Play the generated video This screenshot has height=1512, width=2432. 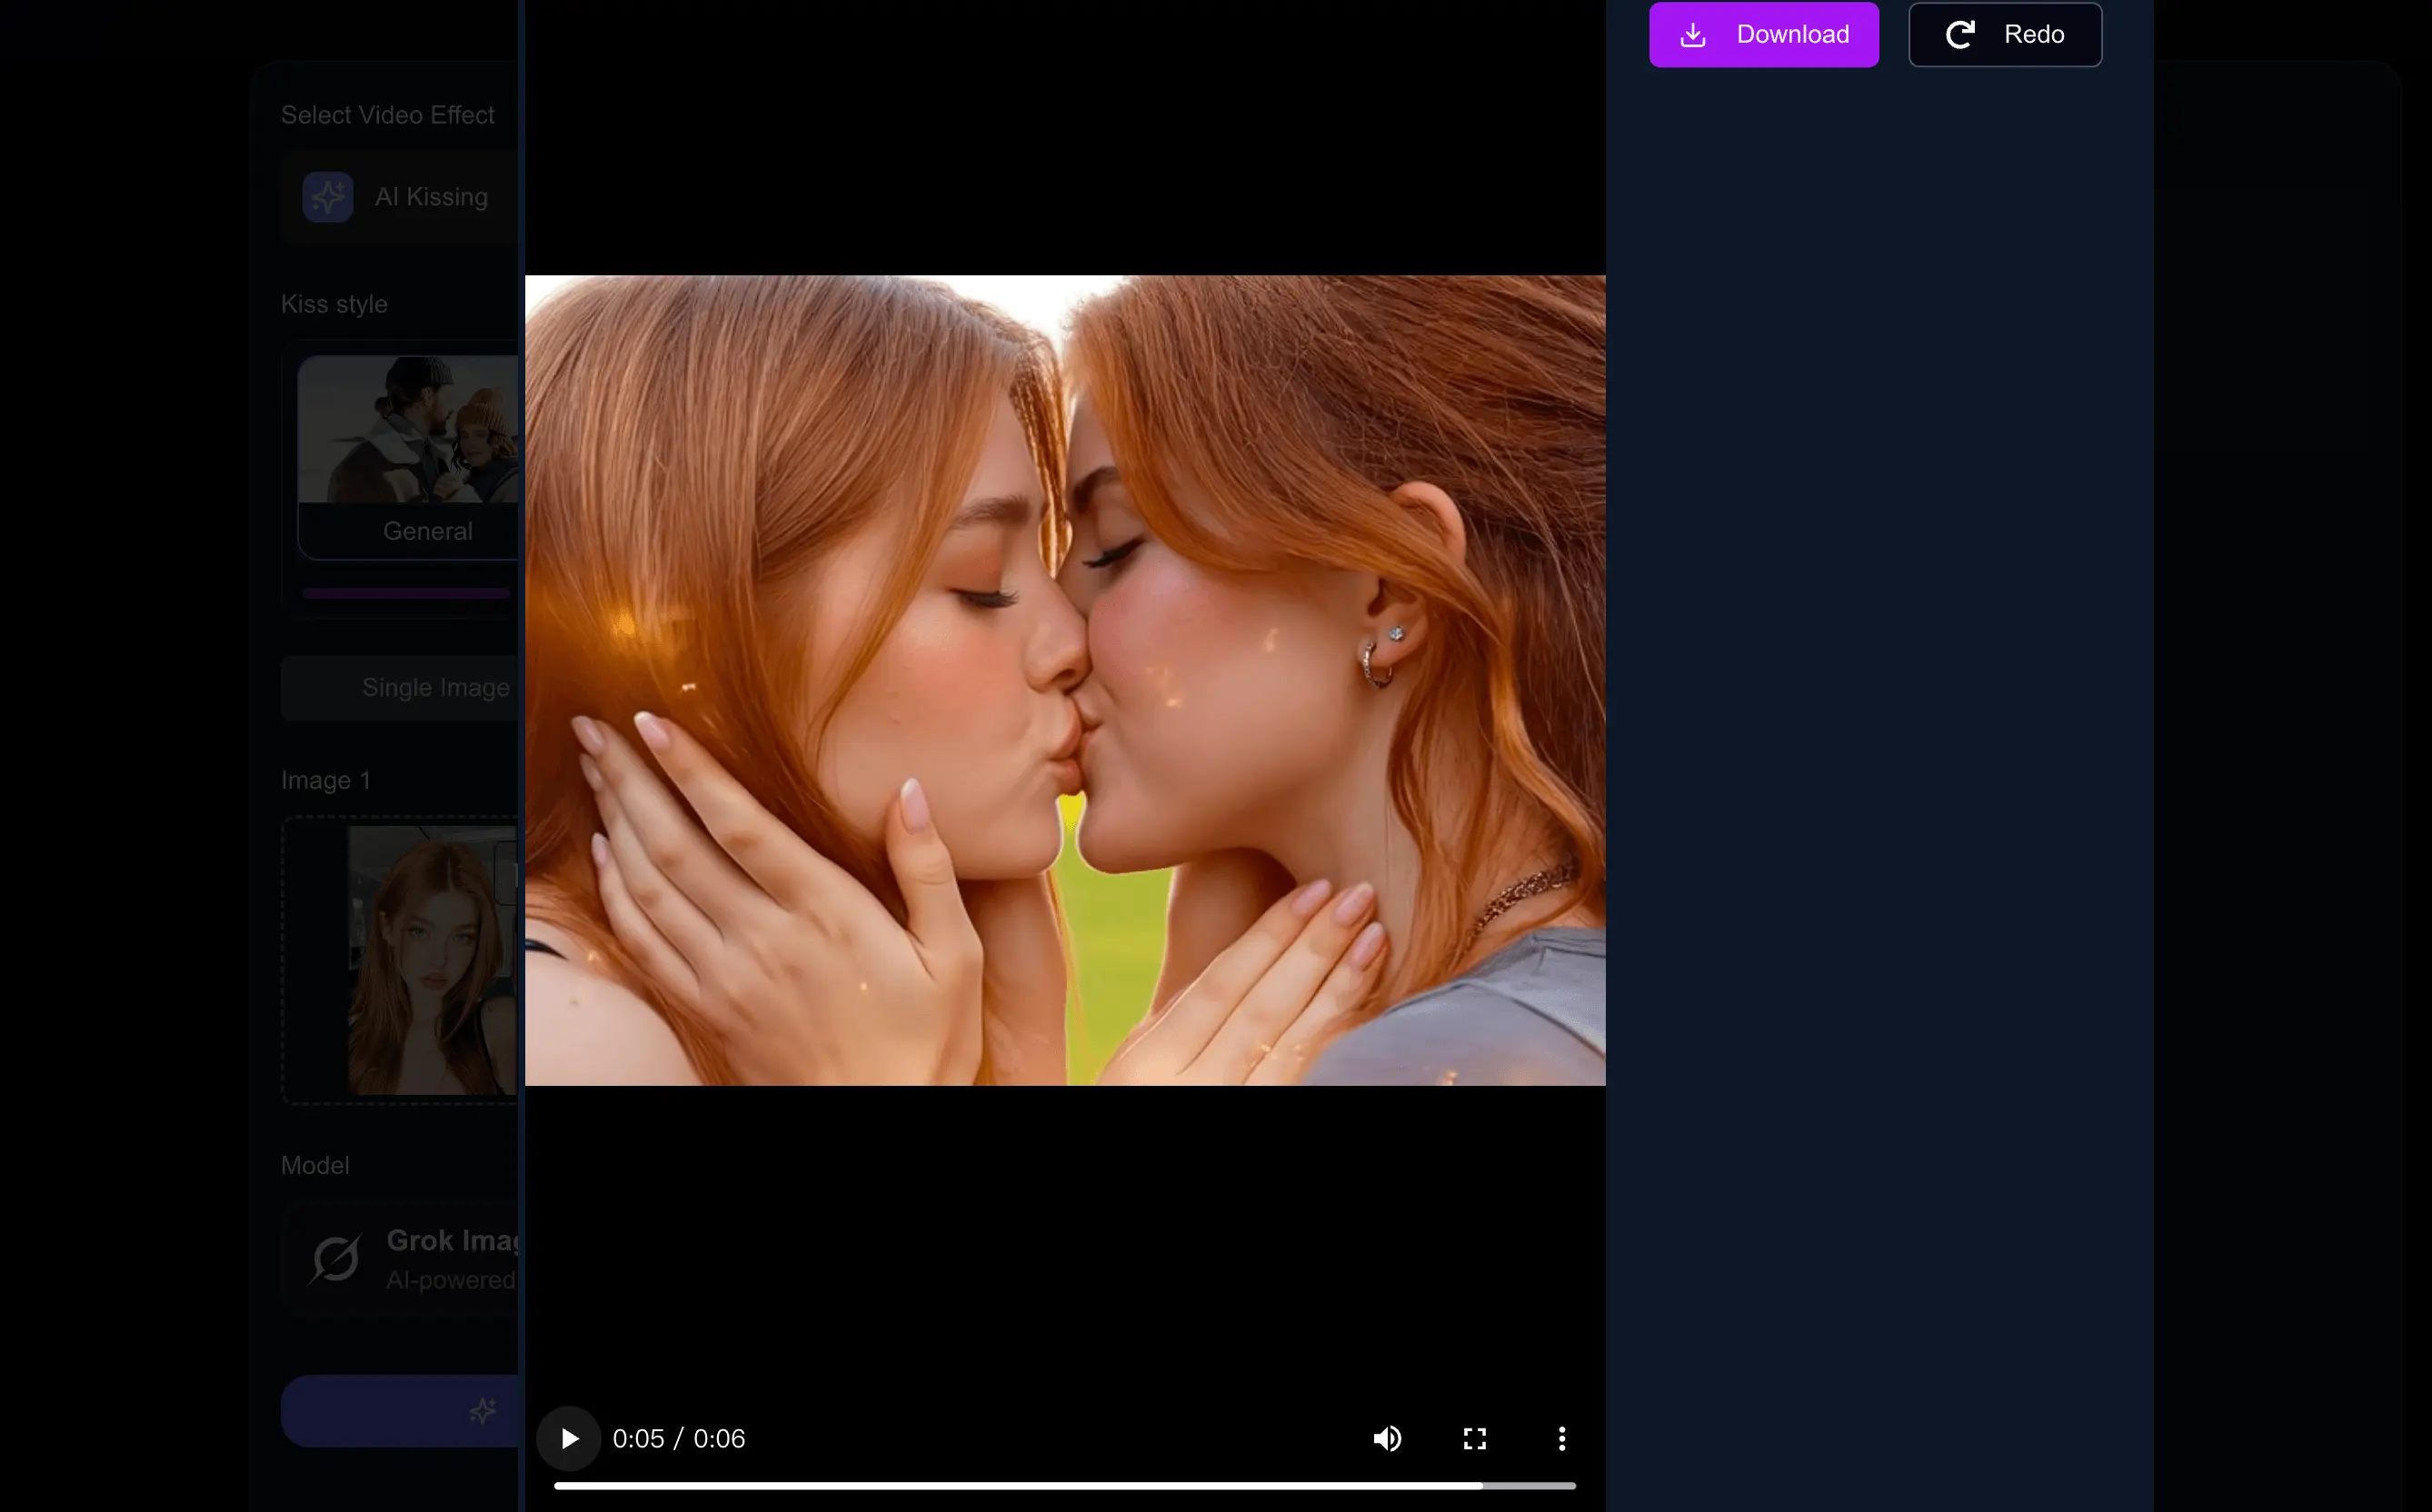(x=568, y=1438)
